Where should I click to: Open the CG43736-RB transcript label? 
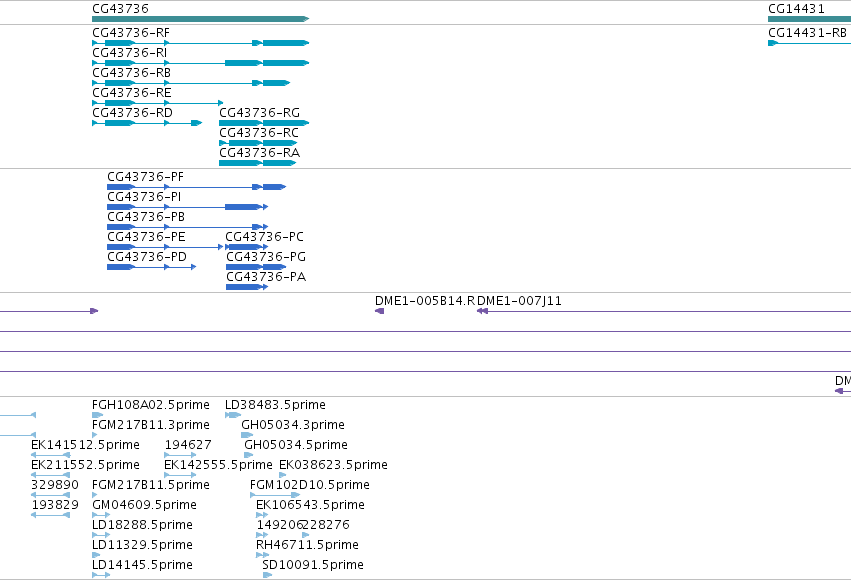131,73
